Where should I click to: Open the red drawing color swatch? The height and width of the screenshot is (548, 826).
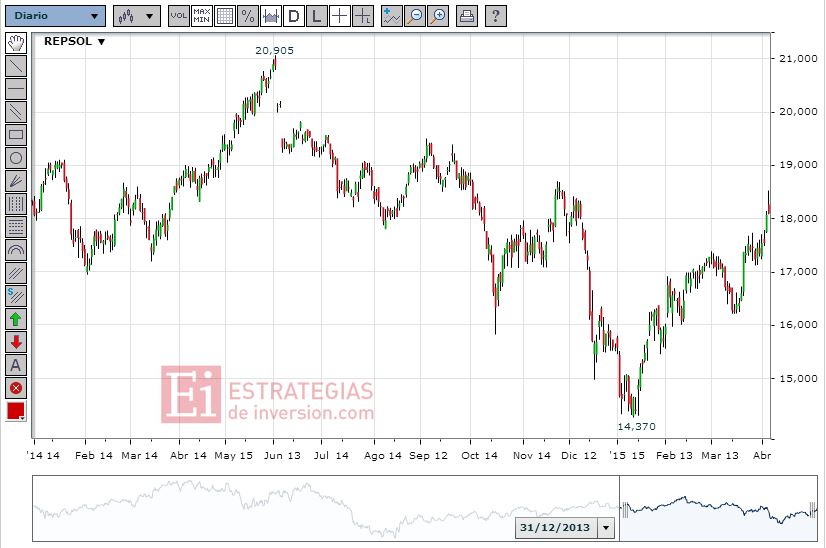16,412
